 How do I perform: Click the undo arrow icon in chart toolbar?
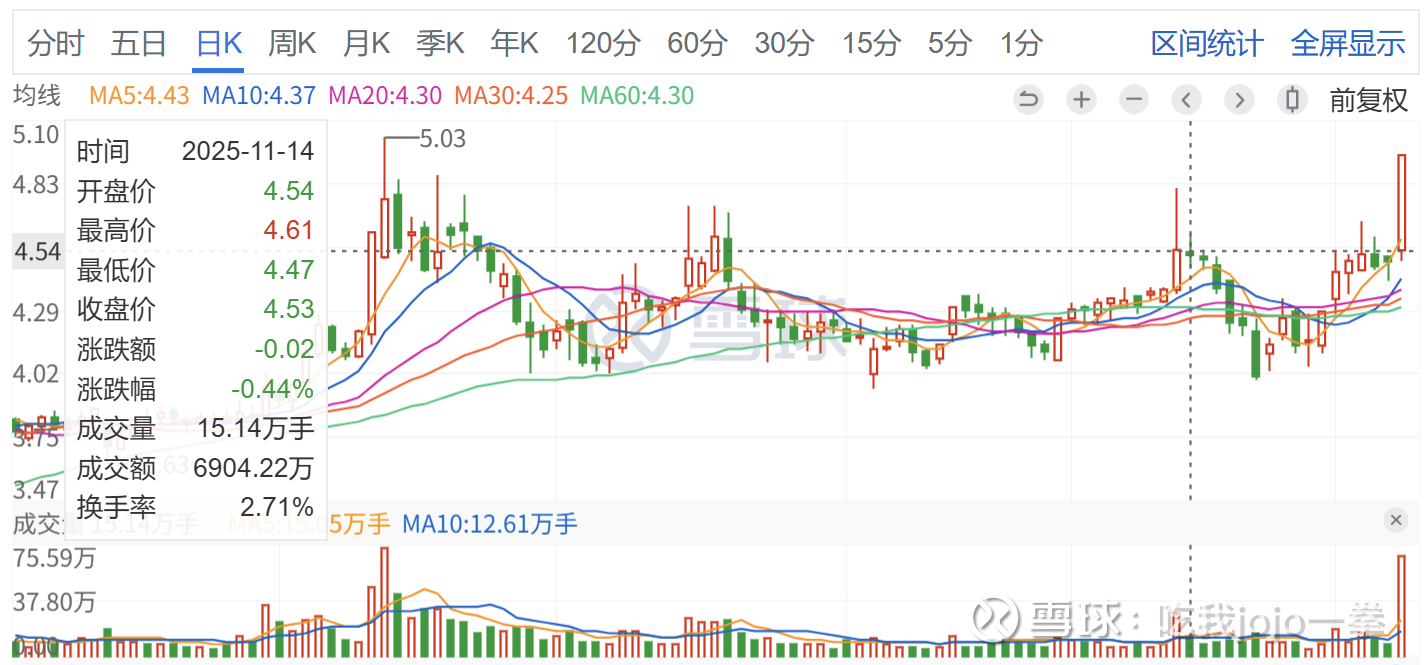[1028, 99]
